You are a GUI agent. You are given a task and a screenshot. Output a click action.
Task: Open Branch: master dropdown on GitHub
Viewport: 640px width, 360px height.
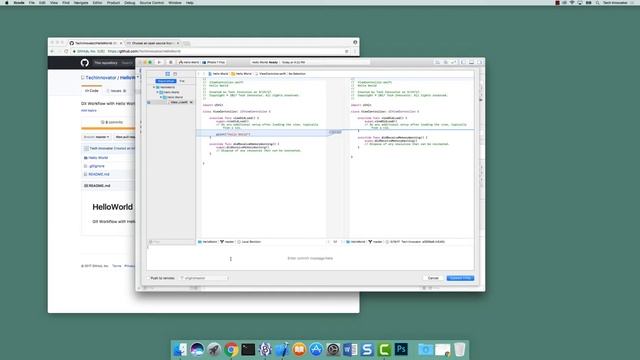point(96,137)
